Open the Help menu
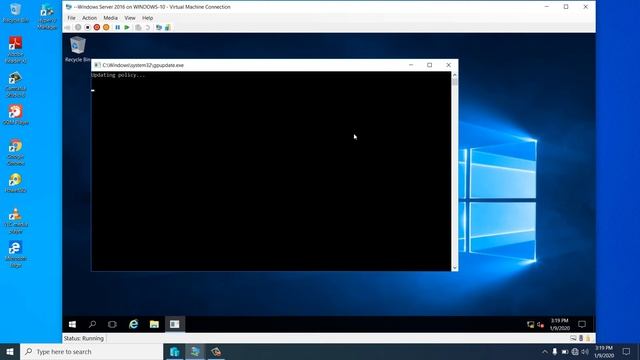The image size is (640, 360). [x=147, y=18]
